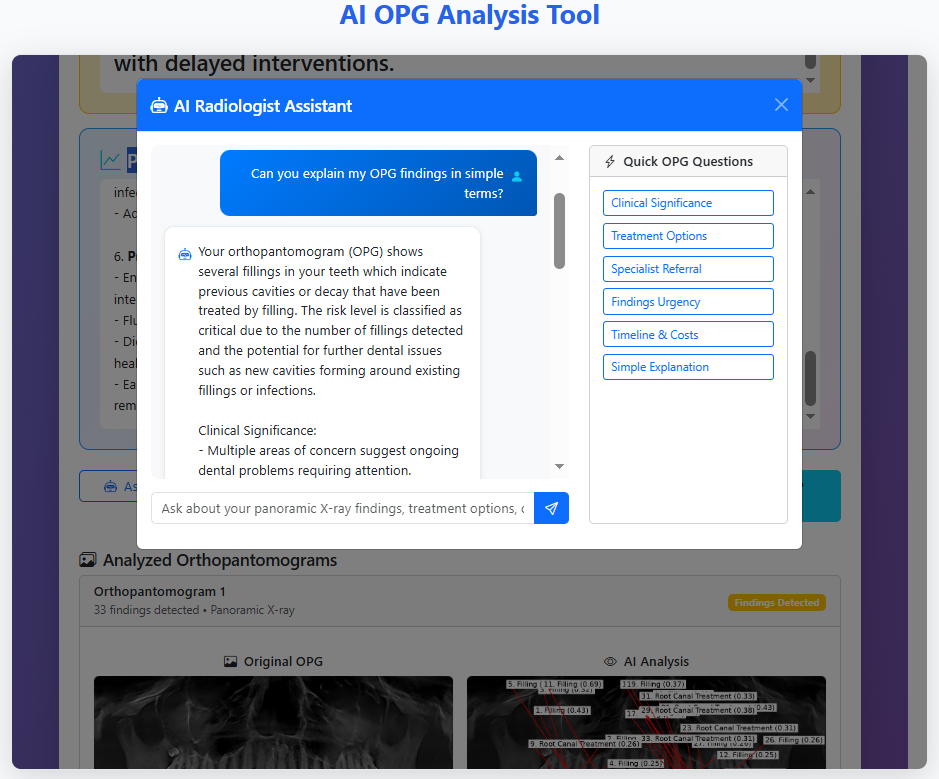Choose the Treatment Options quick question
This screenshot has width=939, height=779.
[688, 236]
